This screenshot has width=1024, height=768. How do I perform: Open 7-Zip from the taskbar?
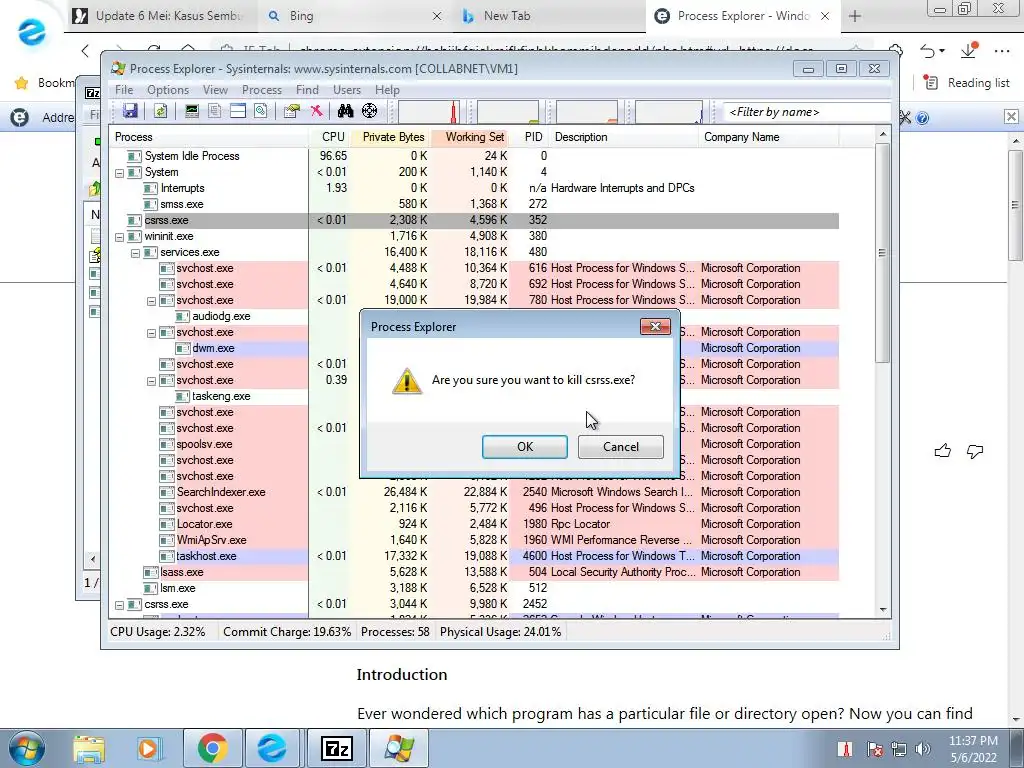pyautogui.click(x=337, y=748)
